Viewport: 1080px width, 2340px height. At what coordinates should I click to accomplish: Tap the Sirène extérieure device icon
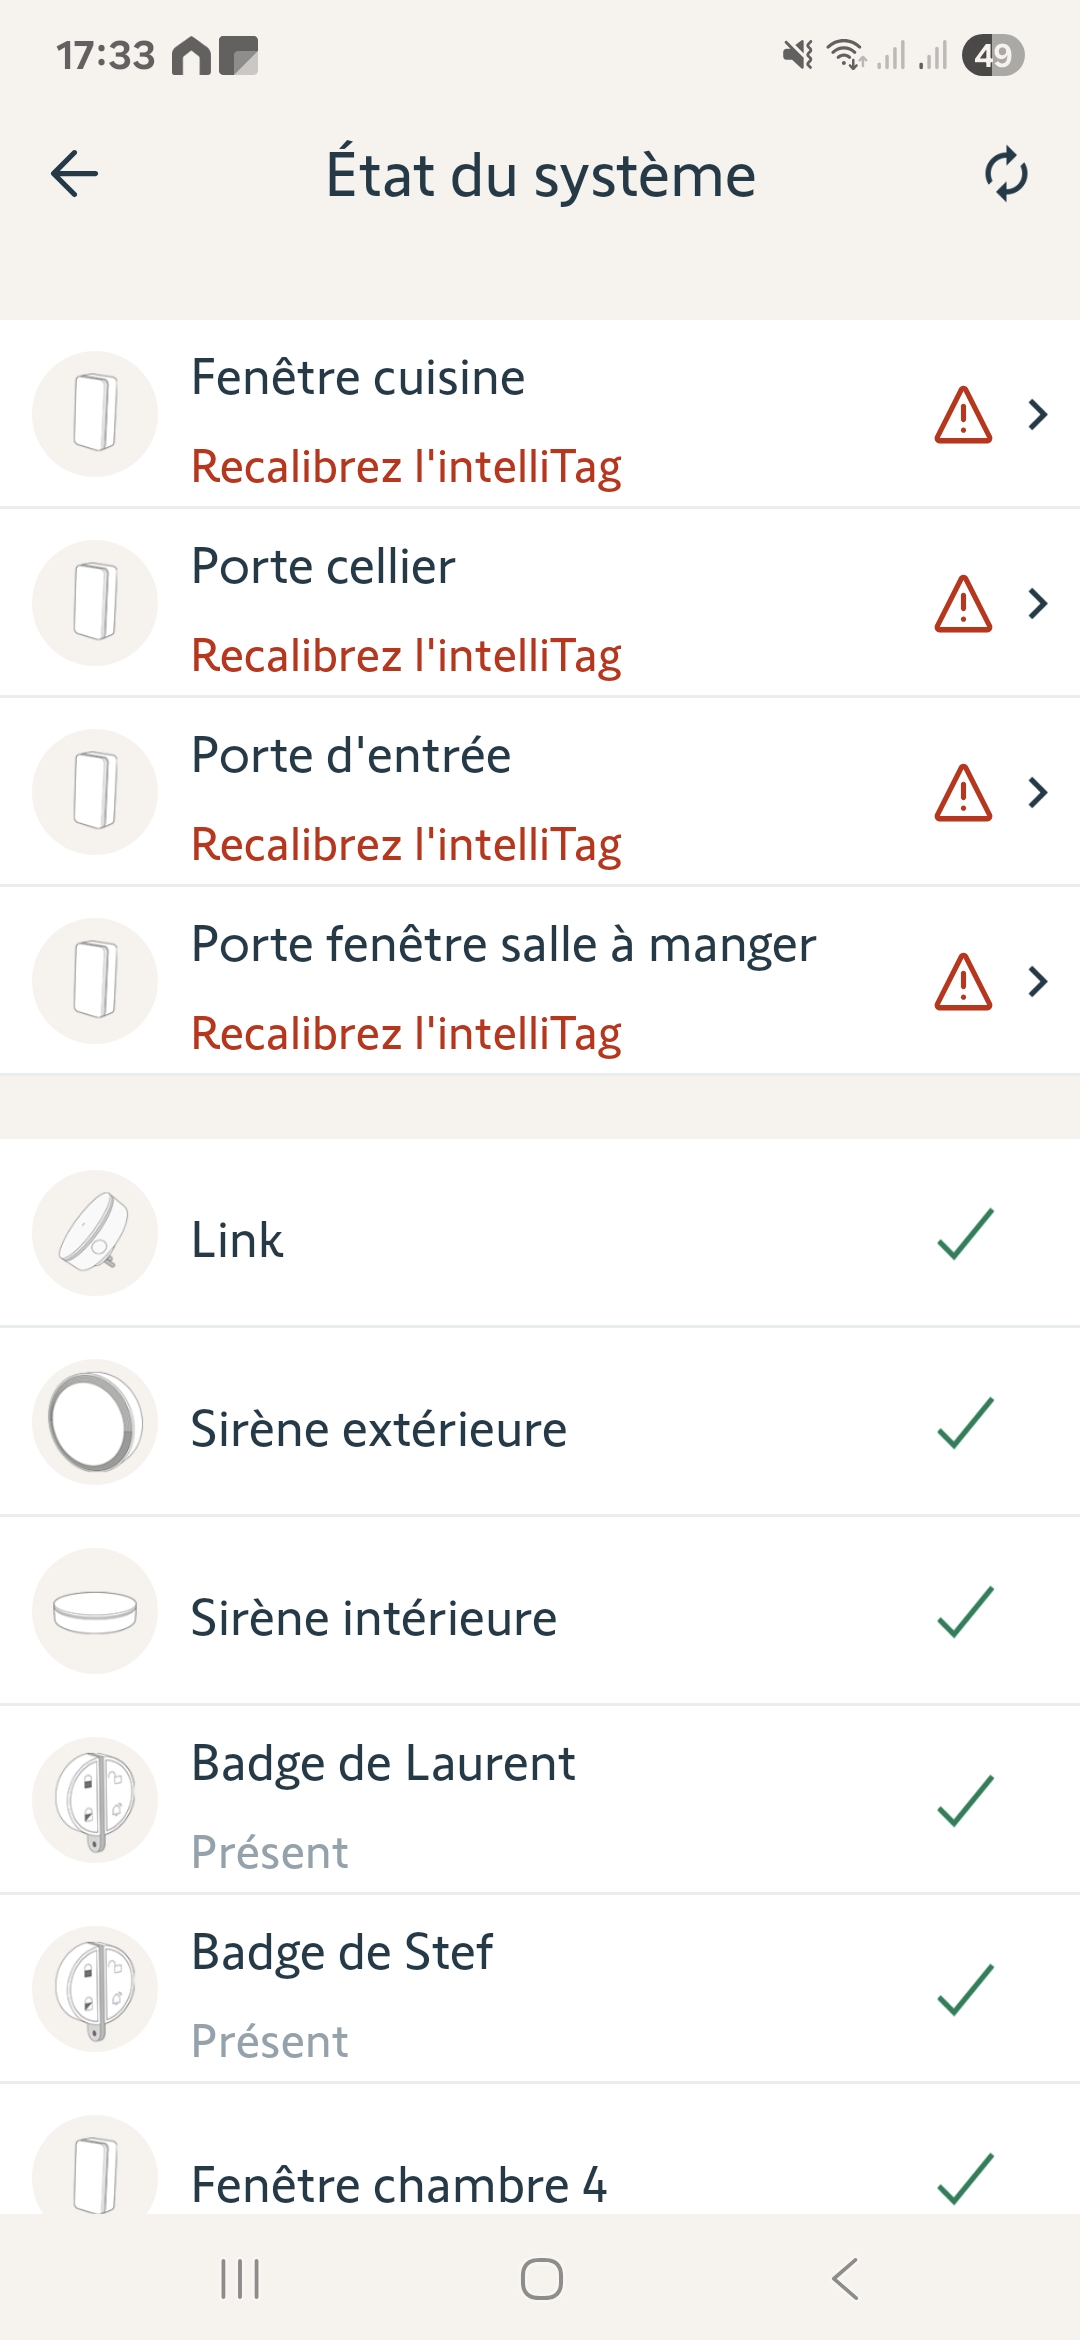pos(95,1422)
